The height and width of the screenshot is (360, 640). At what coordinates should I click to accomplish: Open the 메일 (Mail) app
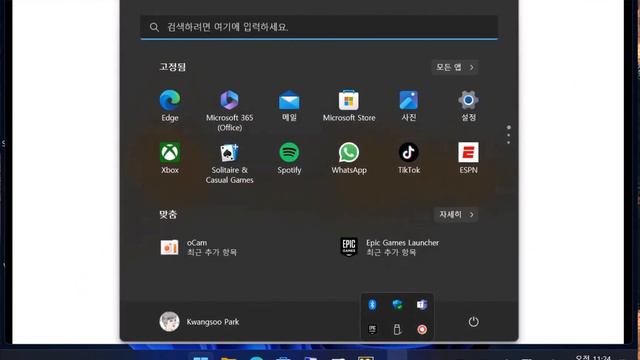click(289, 106)
